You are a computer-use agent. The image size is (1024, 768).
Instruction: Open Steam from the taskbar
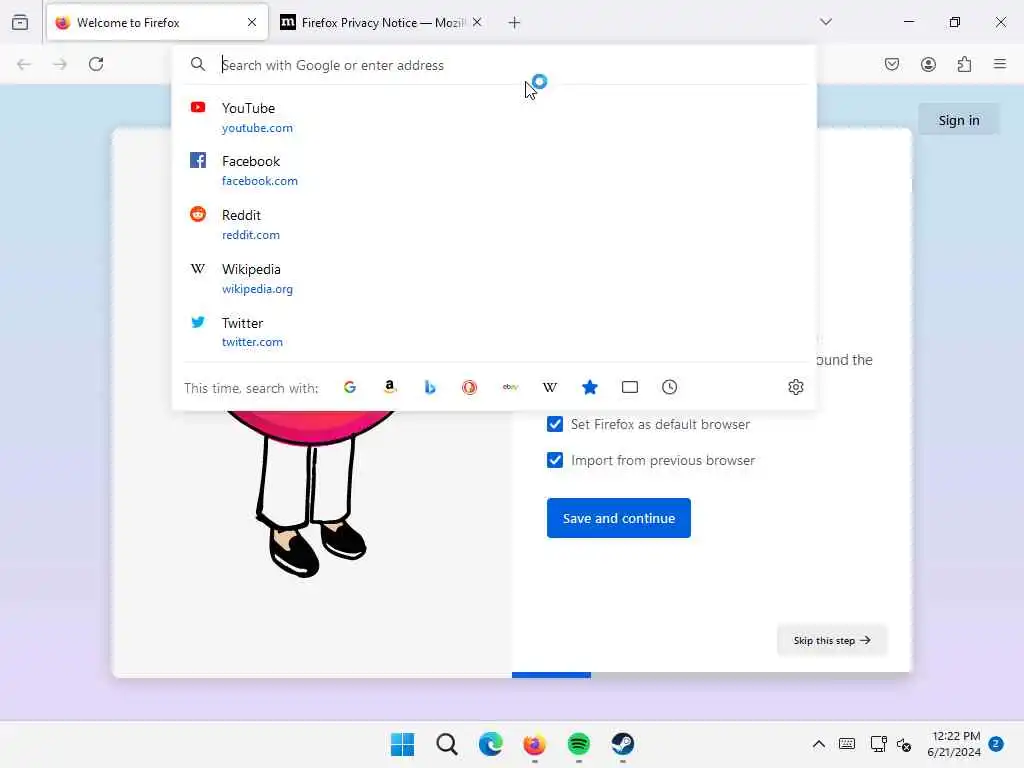click(623, 744)
